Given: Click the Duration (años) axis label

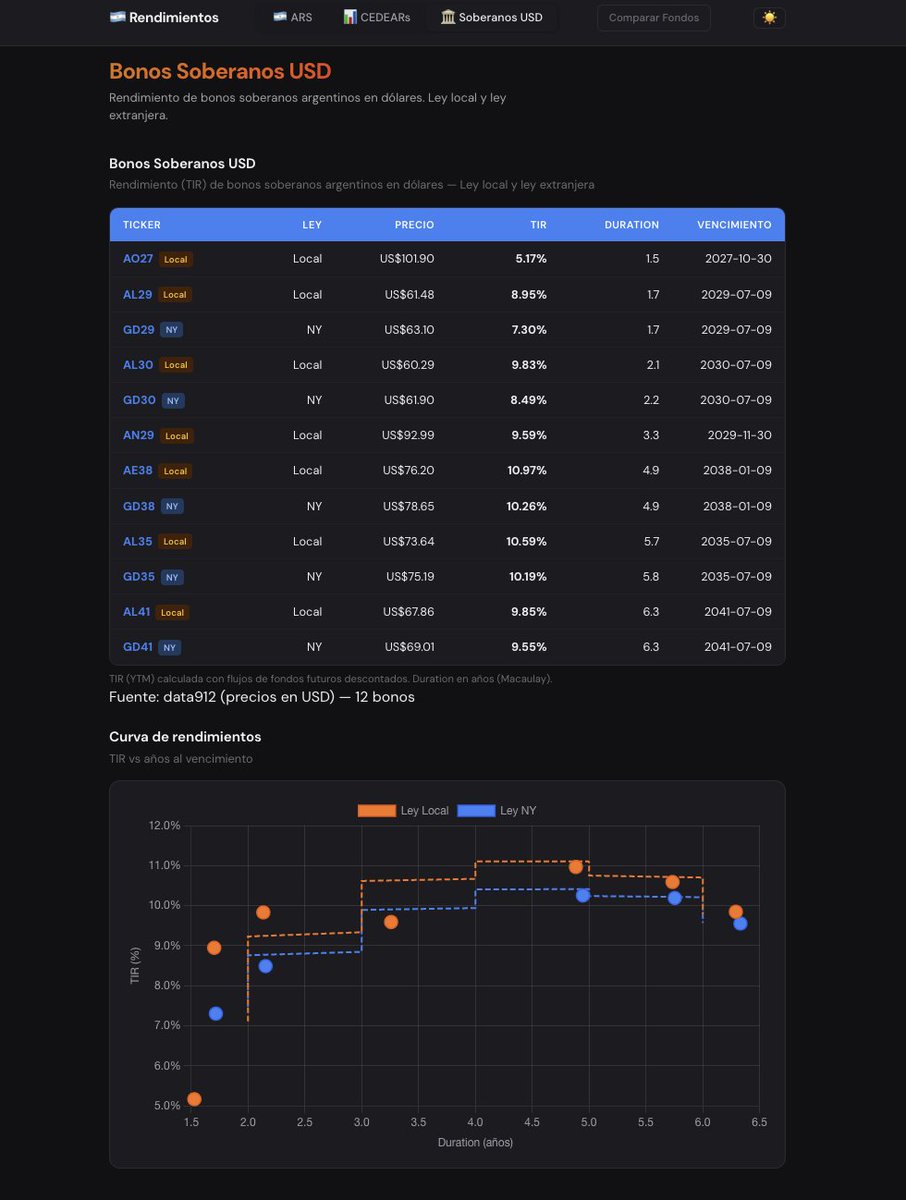Looking at the screenshot, I should (475, 1142).
